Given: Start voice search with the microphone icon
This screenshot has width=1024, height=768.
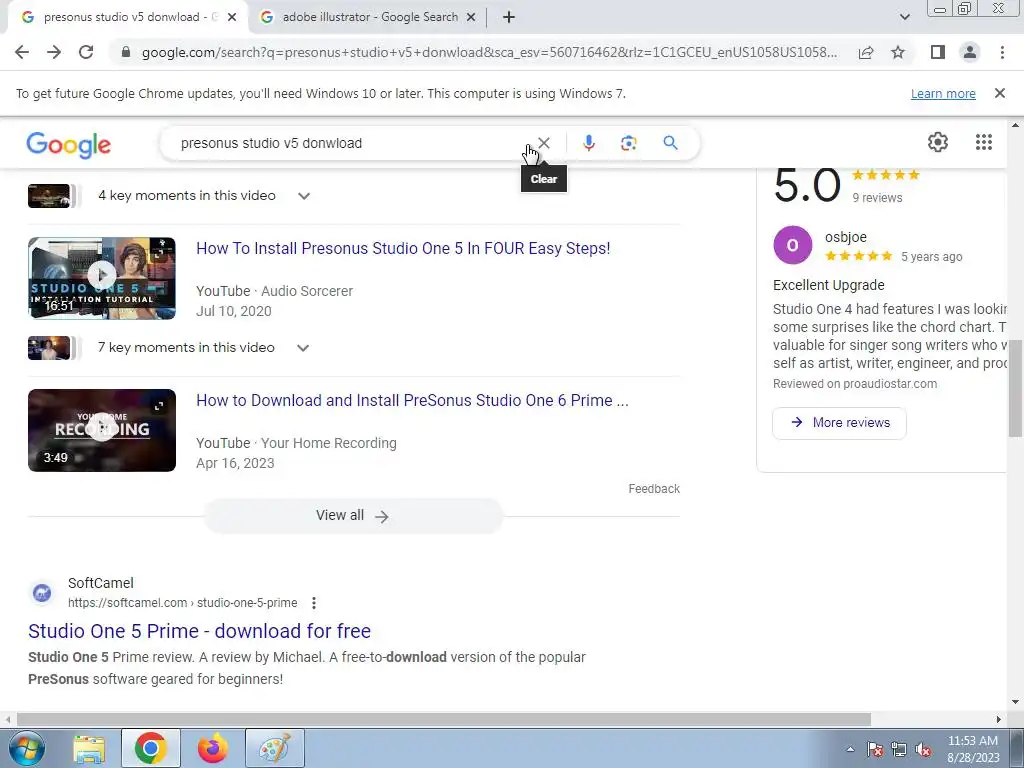Looking at the screenshot, I should tap(588, 143).
